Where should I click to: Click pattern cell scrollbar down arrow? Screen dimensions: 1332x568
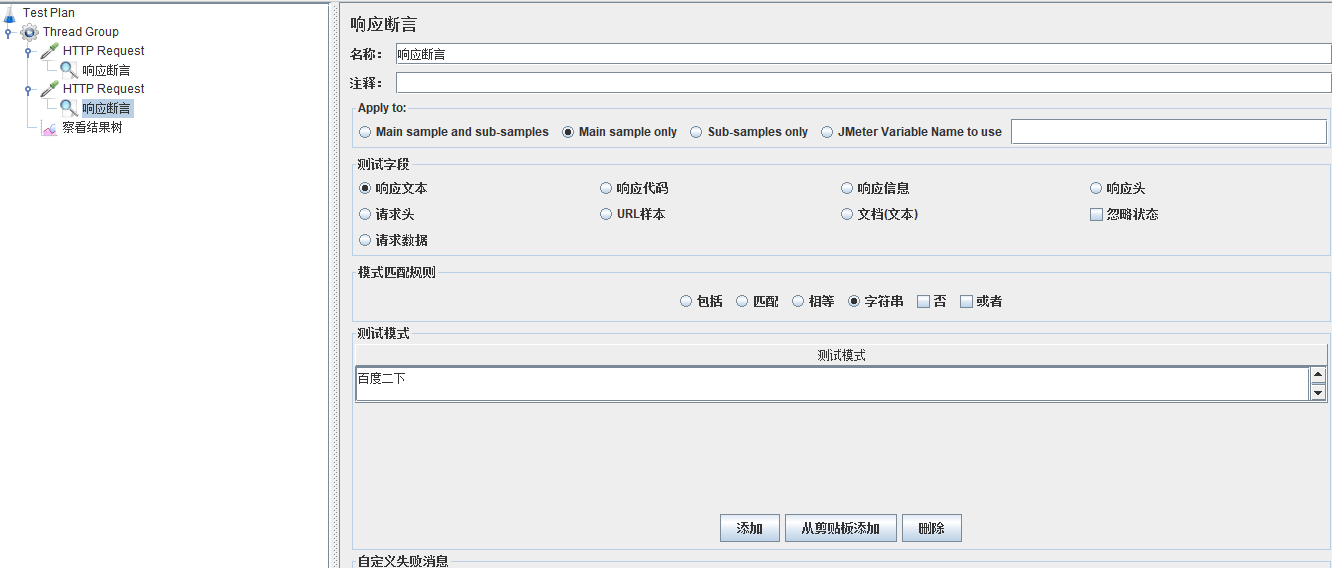(x=1318, y=393)
